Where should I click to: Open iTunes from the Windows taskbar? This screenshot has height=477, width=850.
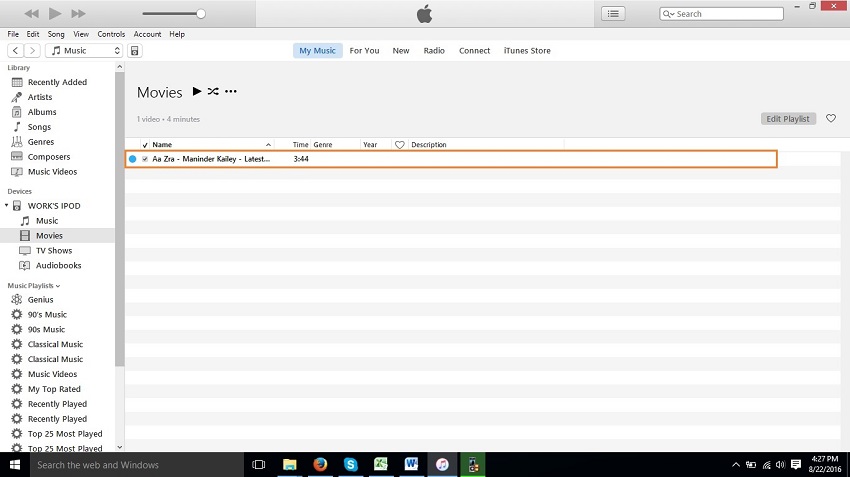(441, 465)
